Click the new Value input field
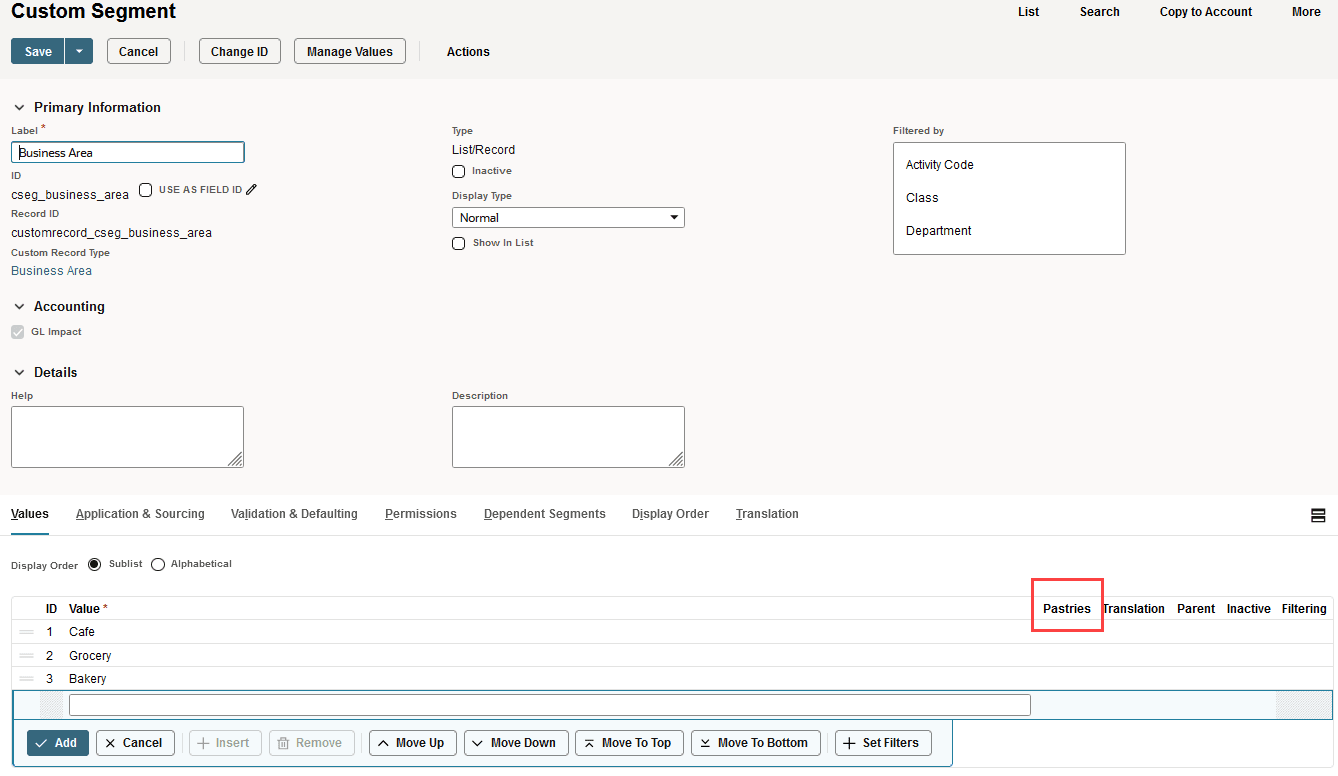The height and width of the screenshot is (776, 1338). pyautogui.click(x=549, y=705)
